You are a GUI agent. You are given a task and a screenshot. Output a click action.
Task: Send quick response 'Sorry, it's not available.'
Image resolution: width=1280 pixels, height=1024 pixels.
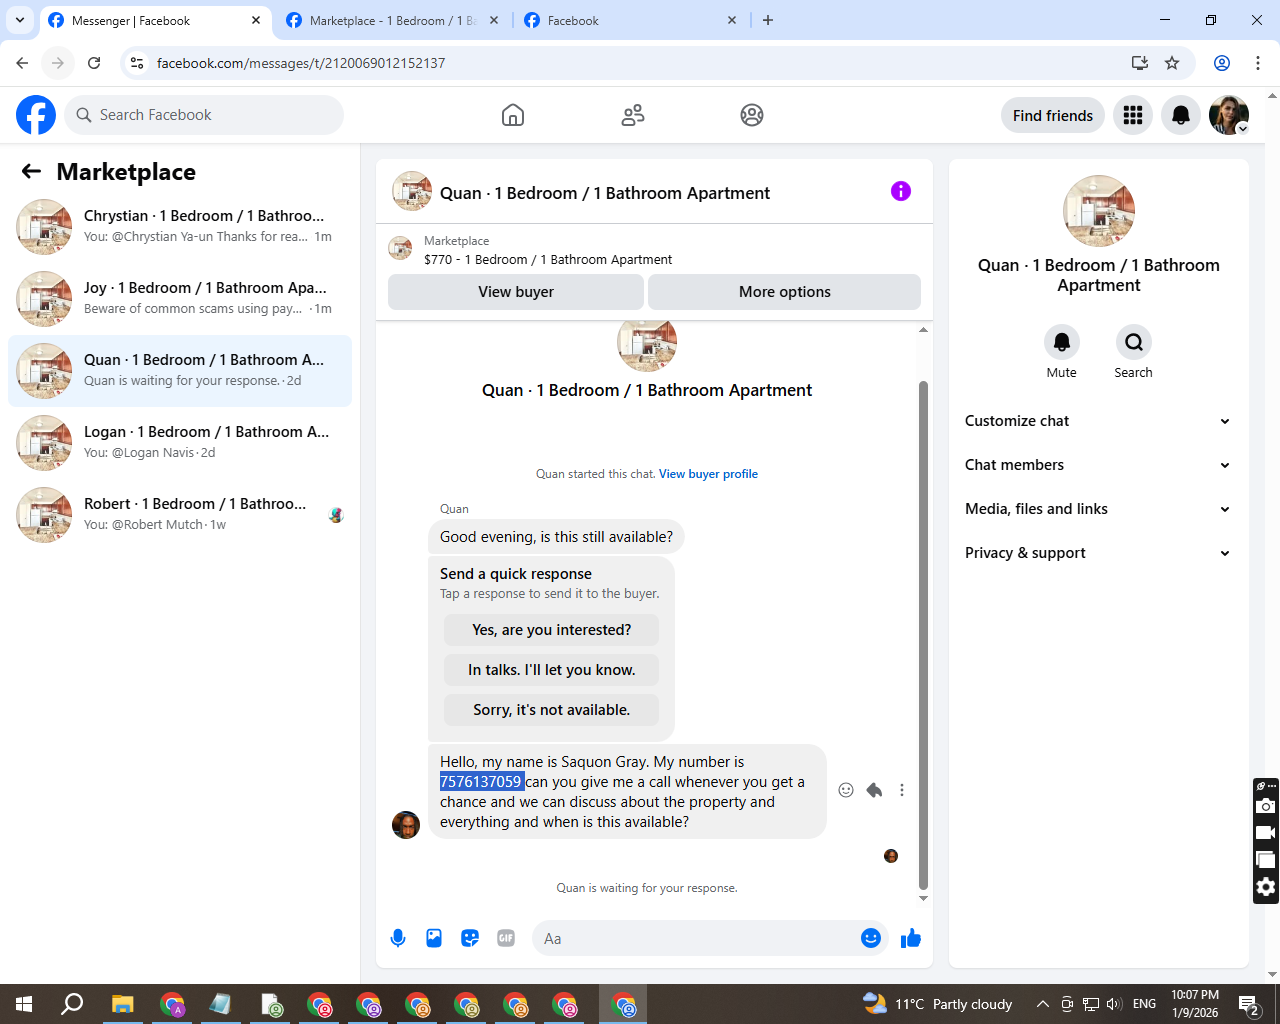click(552, 710)
